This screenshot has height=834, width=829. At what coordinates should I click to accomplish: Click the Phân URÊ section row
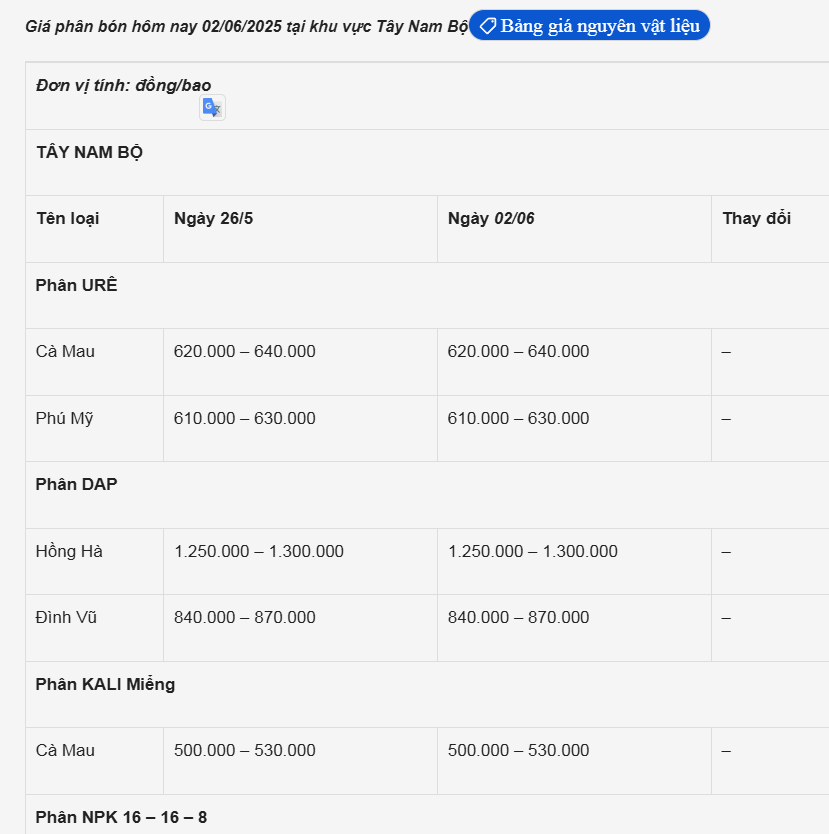(77, 285)
